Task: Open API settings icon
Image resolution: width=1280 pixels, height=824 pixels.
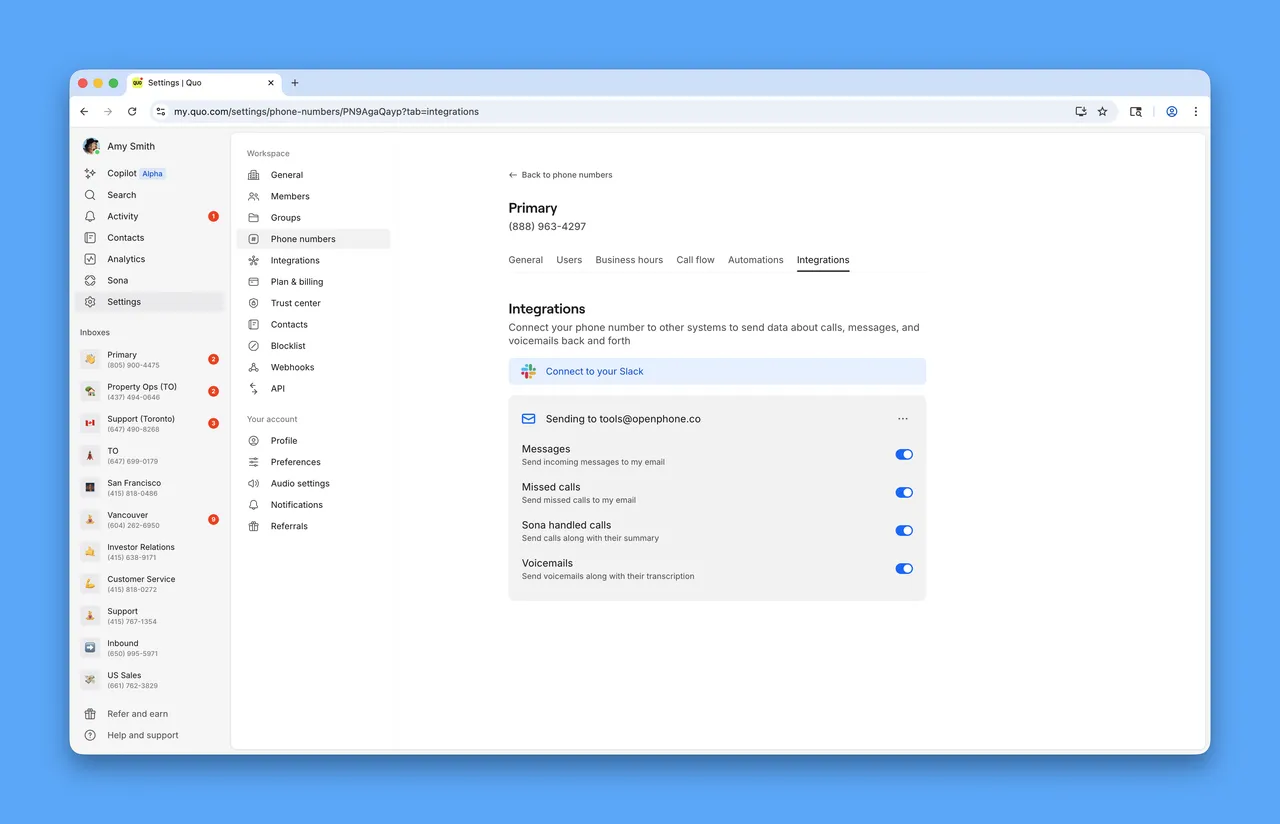Action: (254, 388)
